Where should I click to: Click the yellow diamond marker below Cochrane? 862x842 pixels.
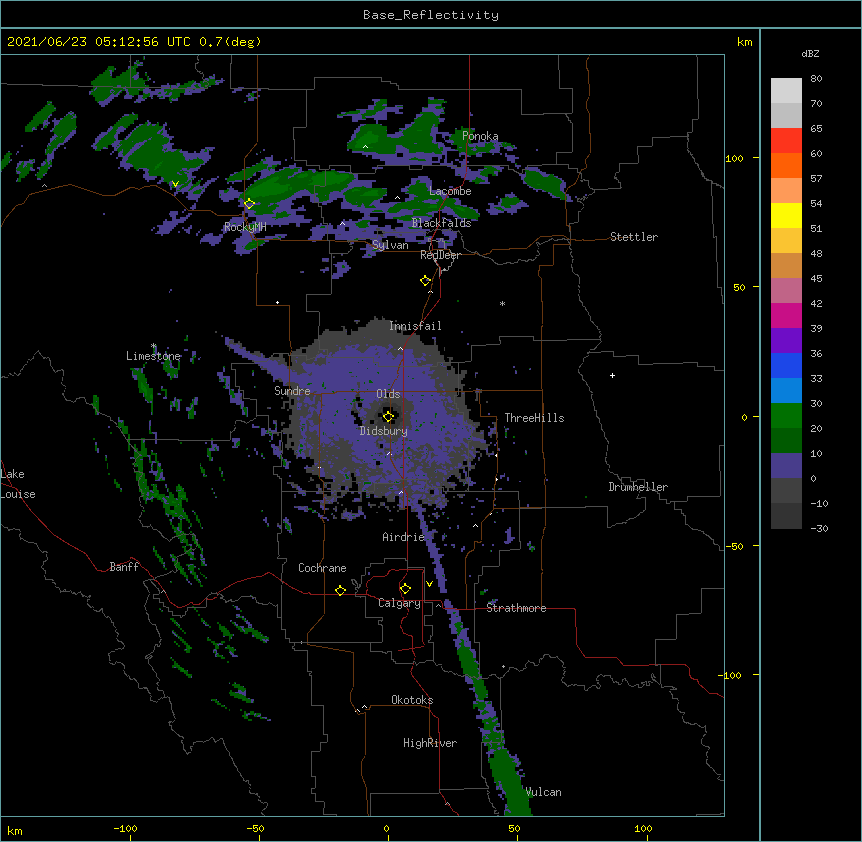coord(340,590)
